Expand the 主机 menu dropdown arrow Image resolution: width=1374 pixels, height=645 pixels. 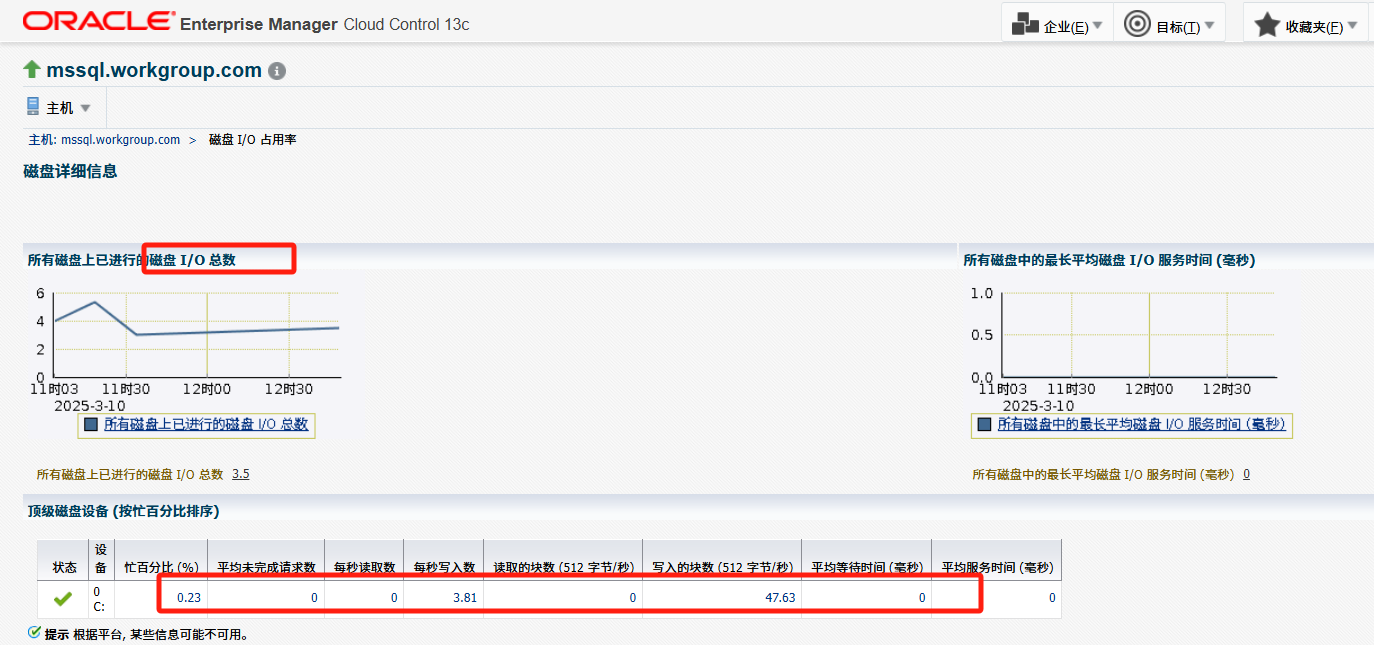pyautogui.click(x=85, y=108)
